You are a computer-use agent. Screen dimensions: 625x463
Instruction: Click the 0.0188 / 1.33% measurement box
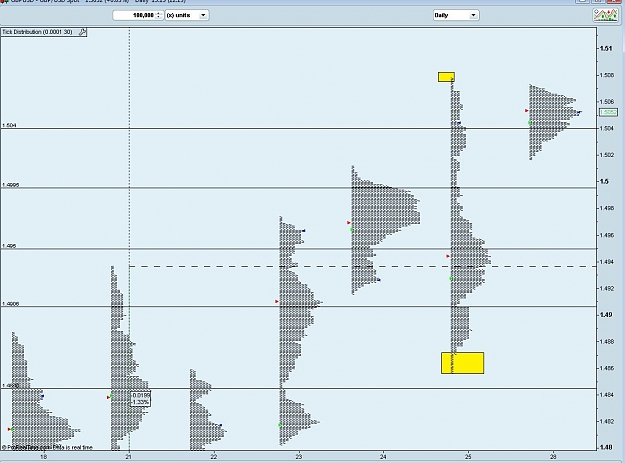click(141, 398)
